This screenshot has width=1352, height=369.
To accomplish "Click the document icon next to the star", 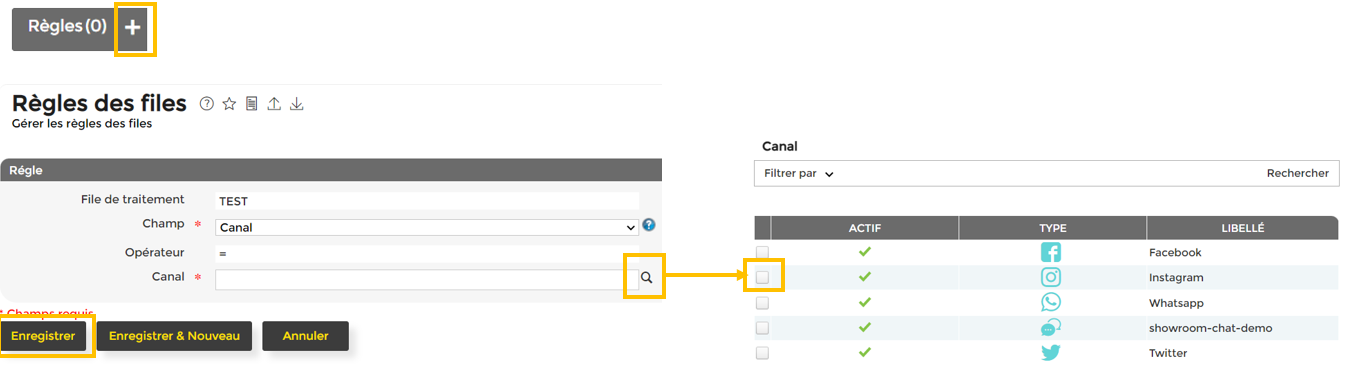I will coord(252,103).
